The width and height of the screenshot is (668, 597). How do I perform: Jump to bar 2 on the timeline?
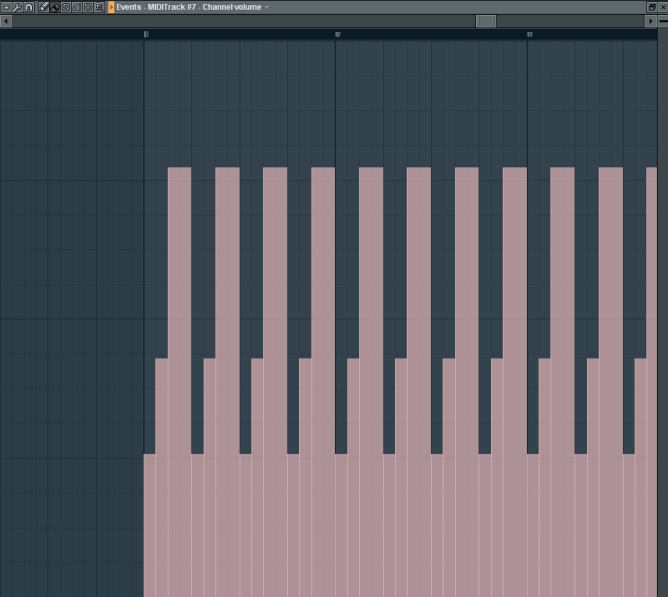tap(337, 34)
